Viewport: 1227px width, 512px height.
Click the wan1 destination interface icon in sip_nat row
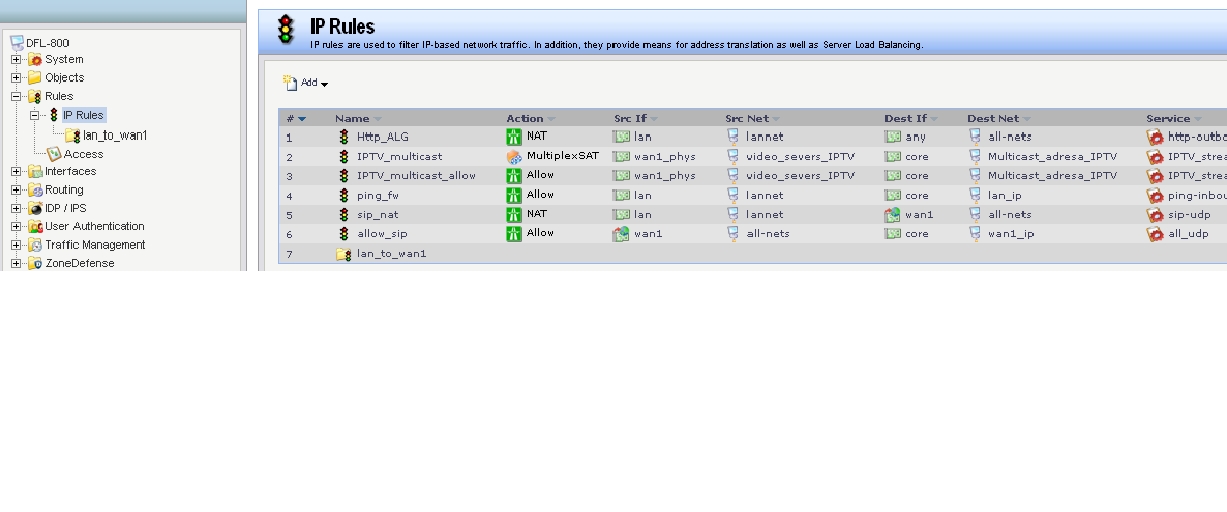893,214
